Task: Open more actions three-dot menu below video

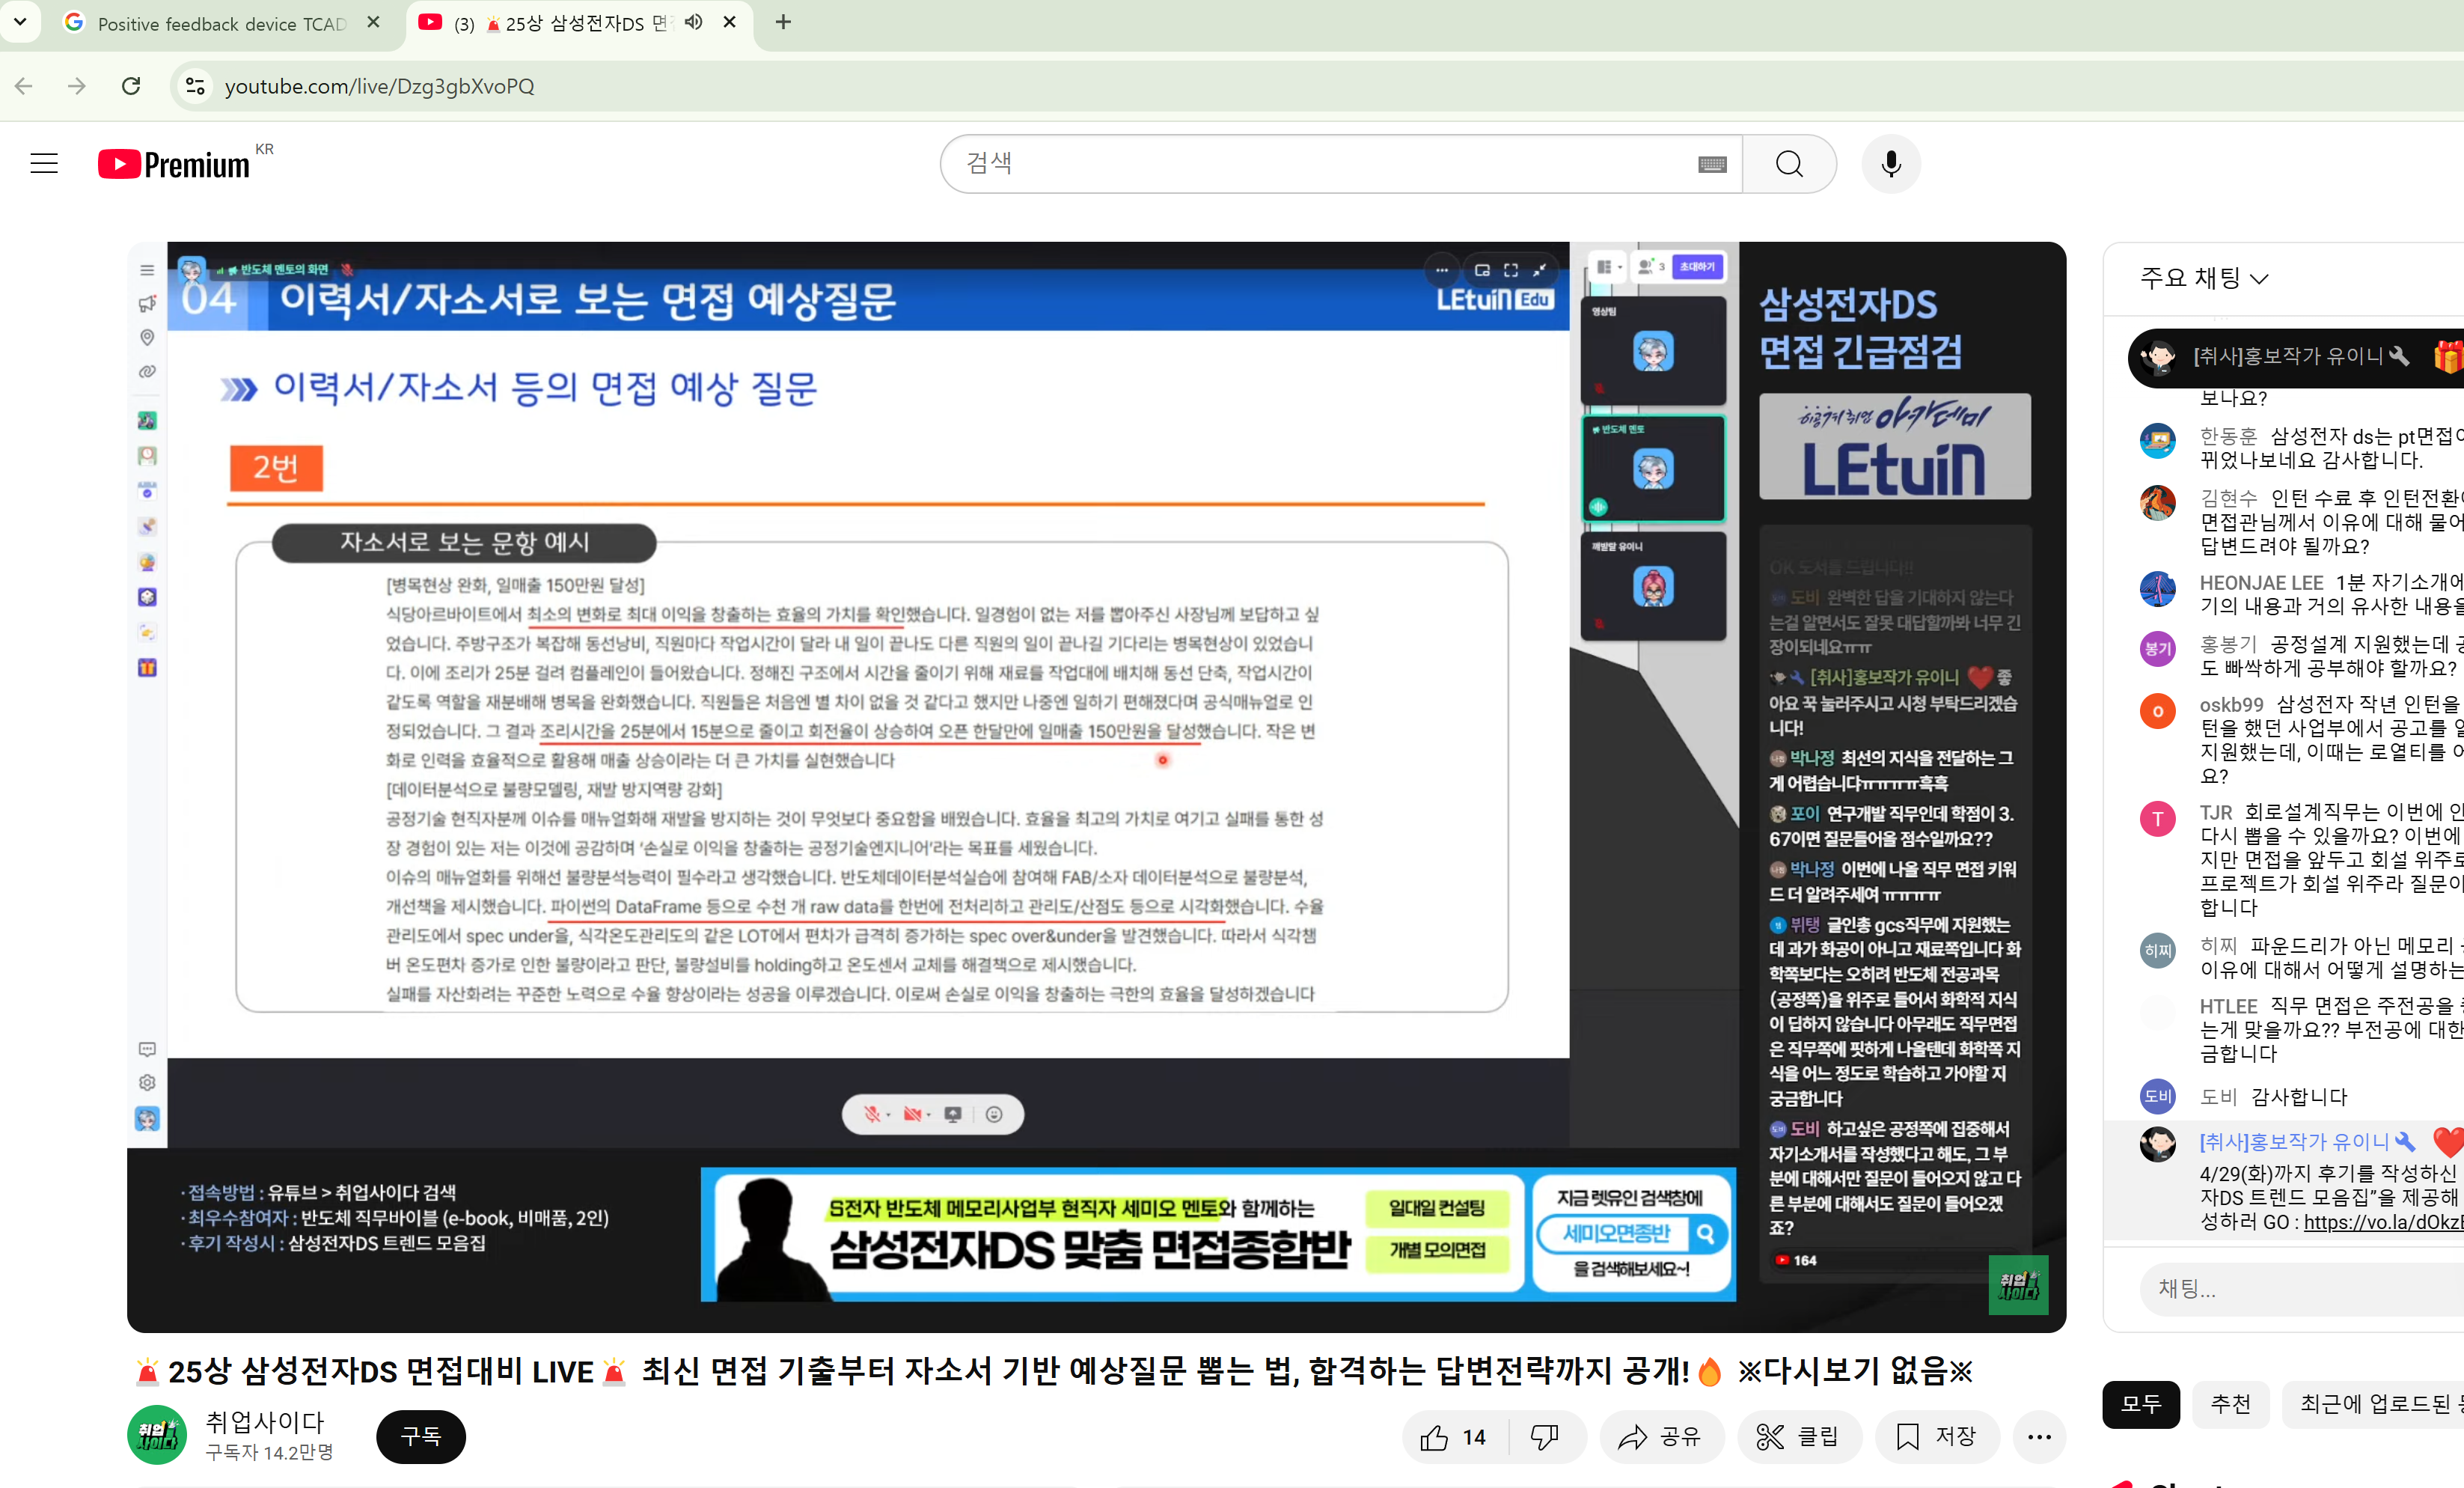Action: click(x=2038, y=1437)
